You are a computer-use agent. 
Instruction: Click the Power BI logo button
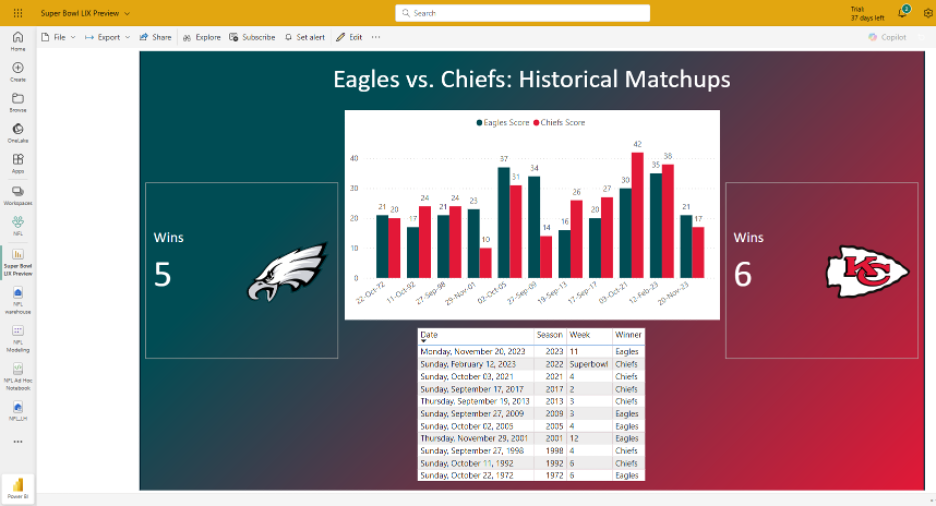coord(18,488)
